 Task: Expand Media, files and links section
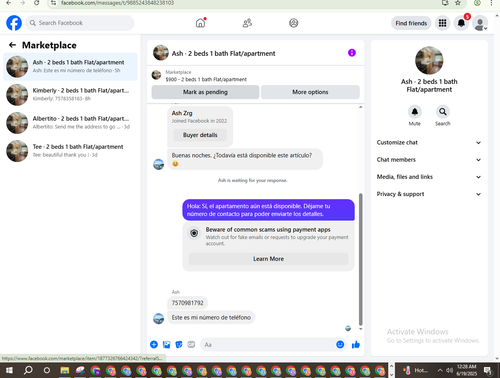pos(429,177)
